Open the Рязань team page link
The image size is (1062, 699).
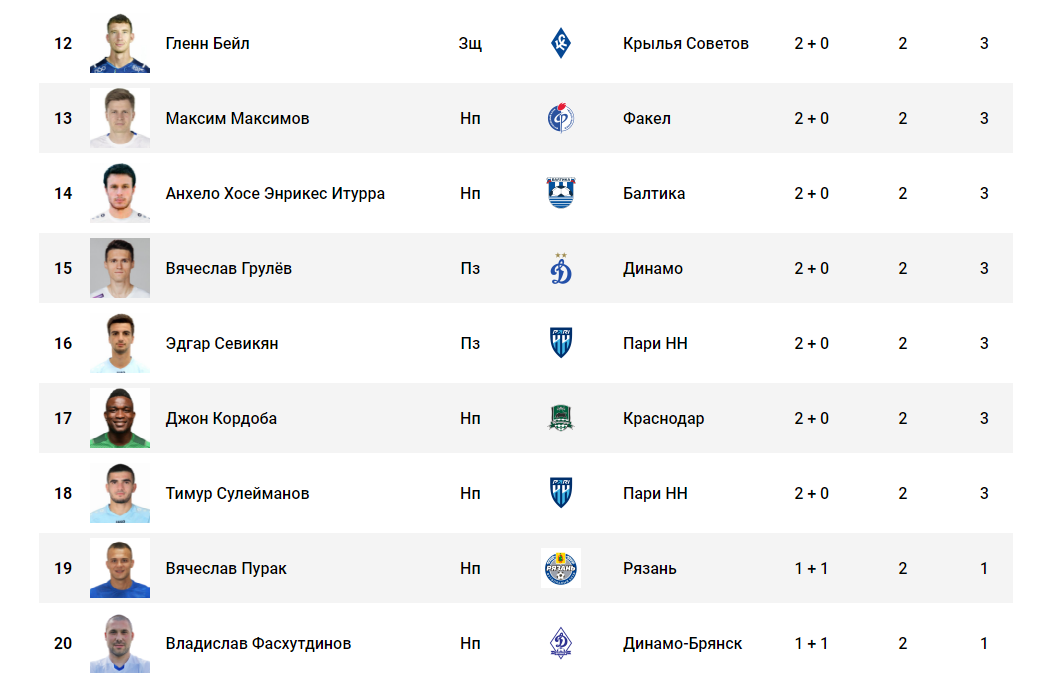click(x=650, y=568)
